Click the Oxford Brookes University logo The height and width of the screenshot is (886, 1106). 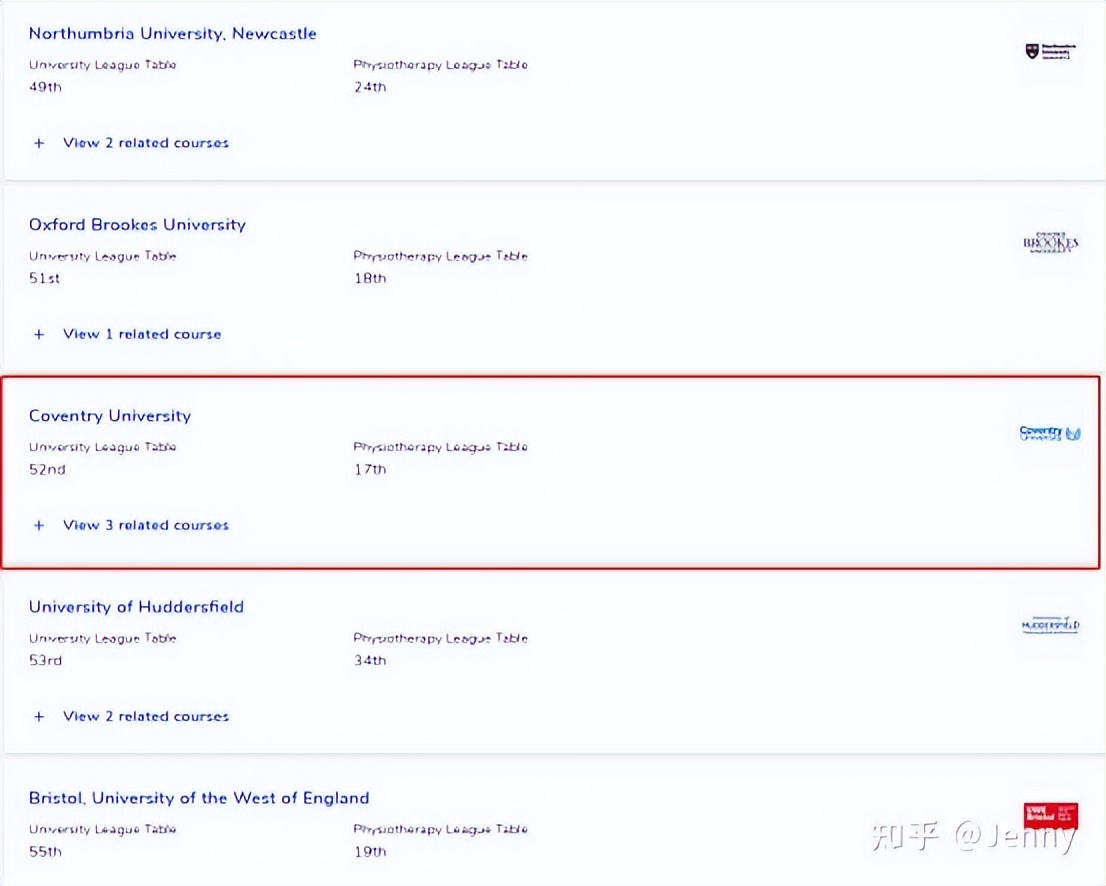click(x=1050, y=243)
